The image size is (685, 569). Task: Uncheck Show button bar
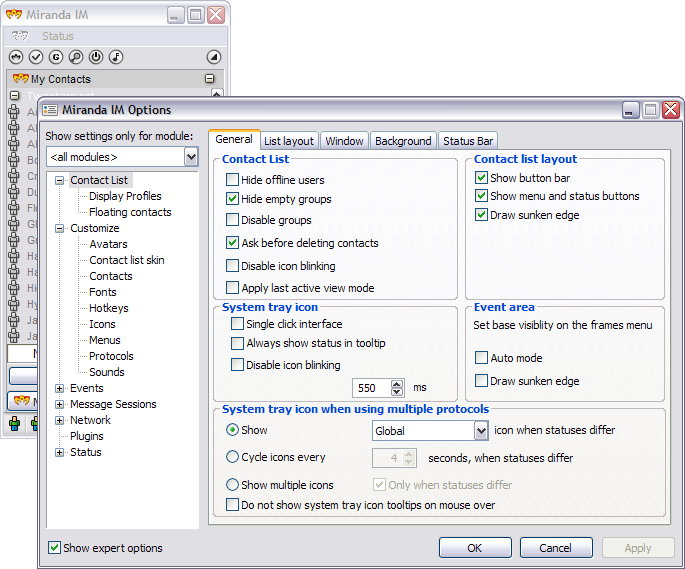481,177
